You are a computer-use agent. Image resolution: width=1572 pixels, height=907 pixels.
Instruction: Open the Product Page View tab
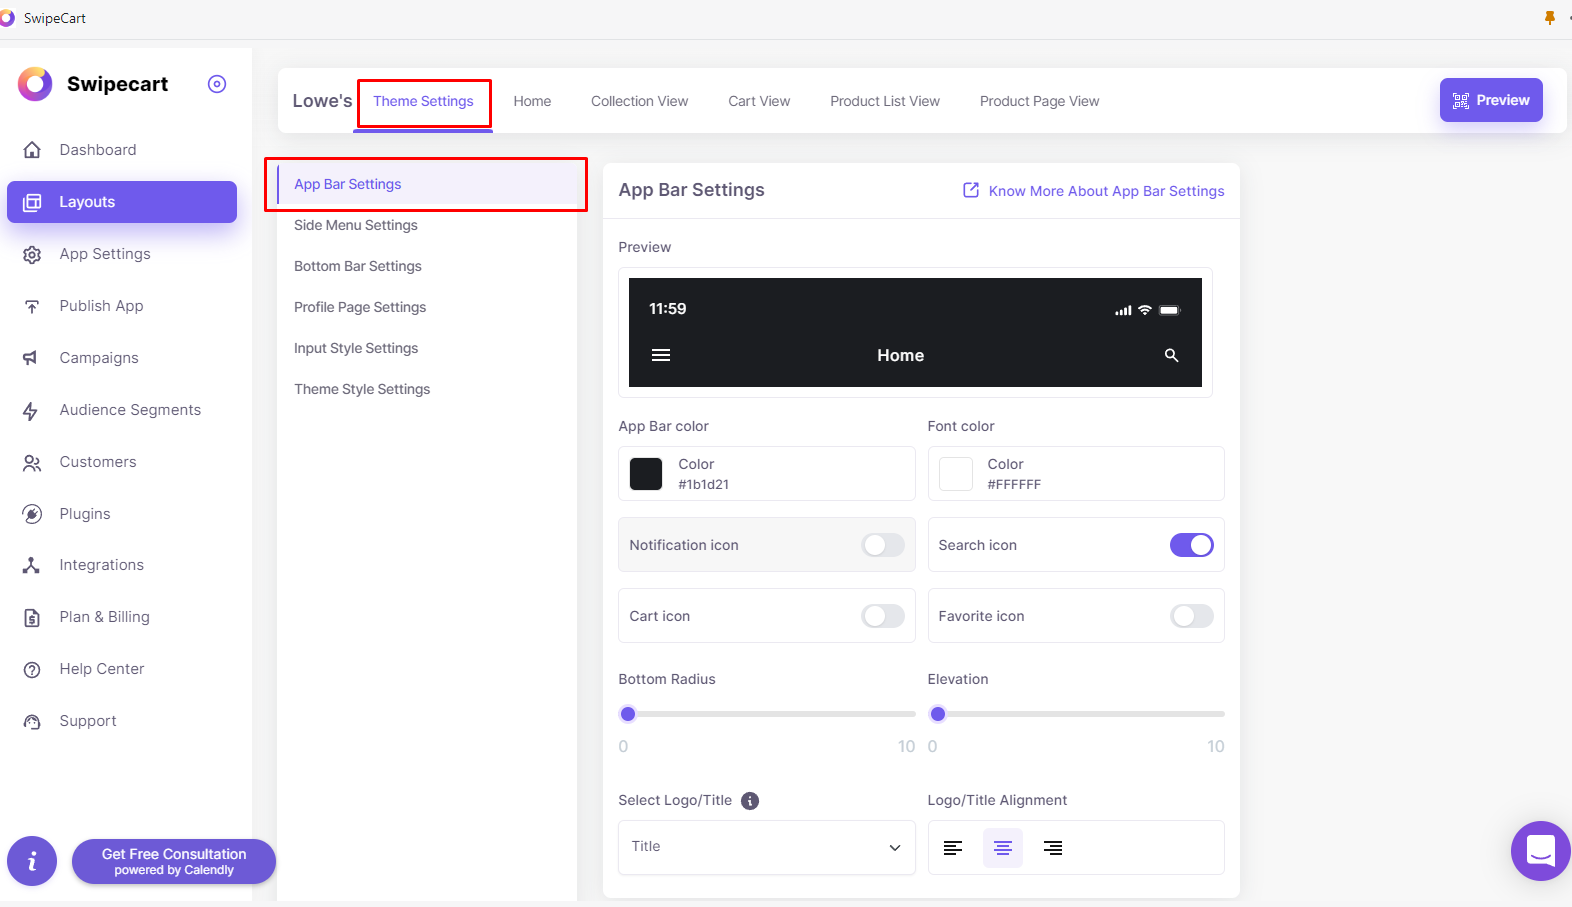(x=1039, y=101)
